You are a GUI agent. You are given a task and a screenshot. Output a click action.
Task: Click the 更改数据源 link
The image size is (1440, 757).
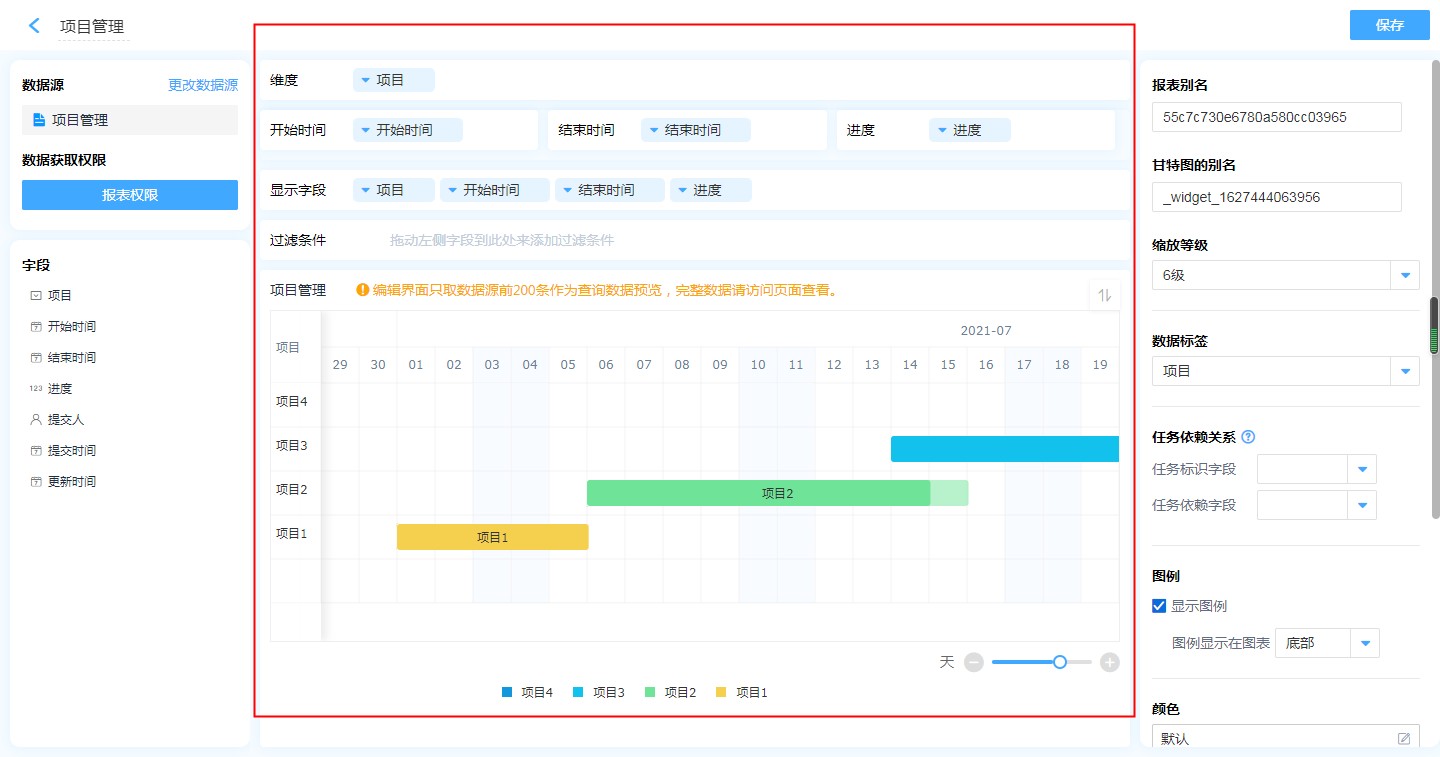203,85
